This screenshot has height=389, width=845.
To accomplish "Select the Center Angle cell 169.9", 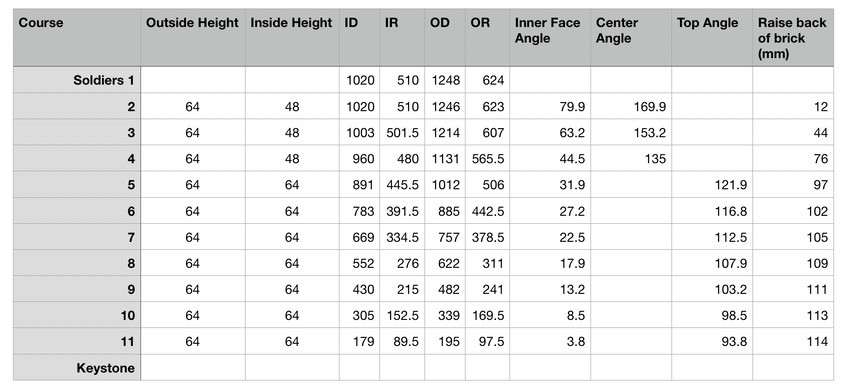I will click(x=631, y=107).
